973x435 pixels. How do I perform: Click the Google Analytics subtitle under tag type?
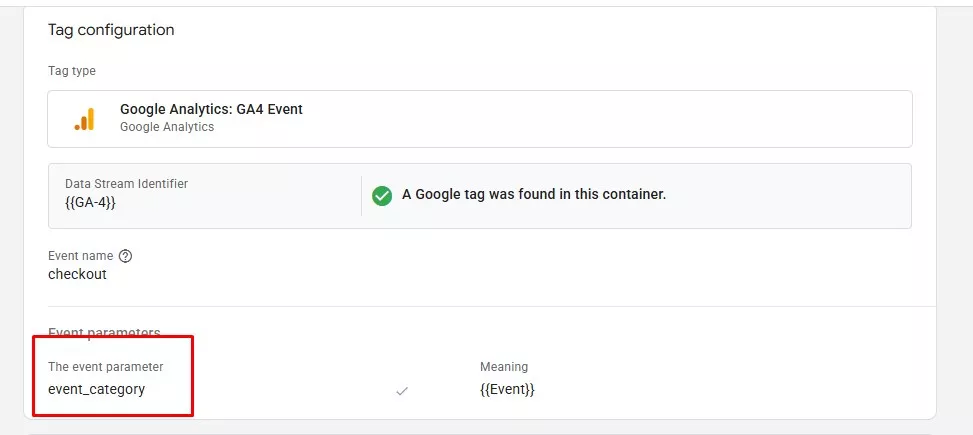coord(167,127)
